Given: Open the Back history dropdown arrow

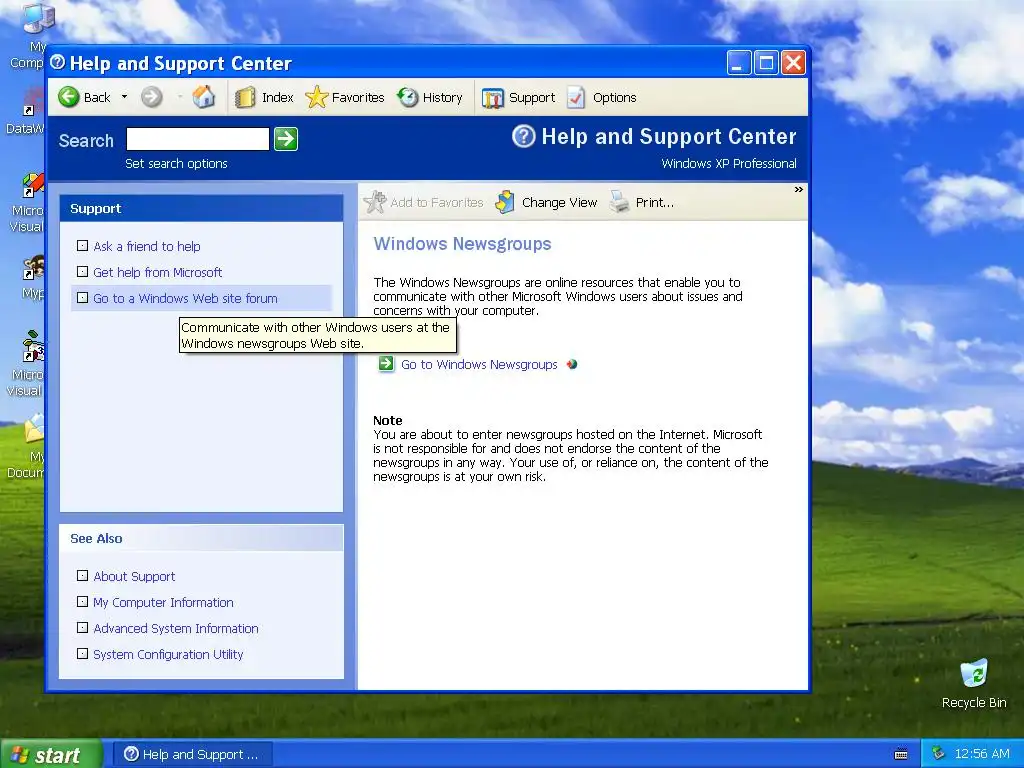Looking at the screenshot, I should (x=124, y=97).
